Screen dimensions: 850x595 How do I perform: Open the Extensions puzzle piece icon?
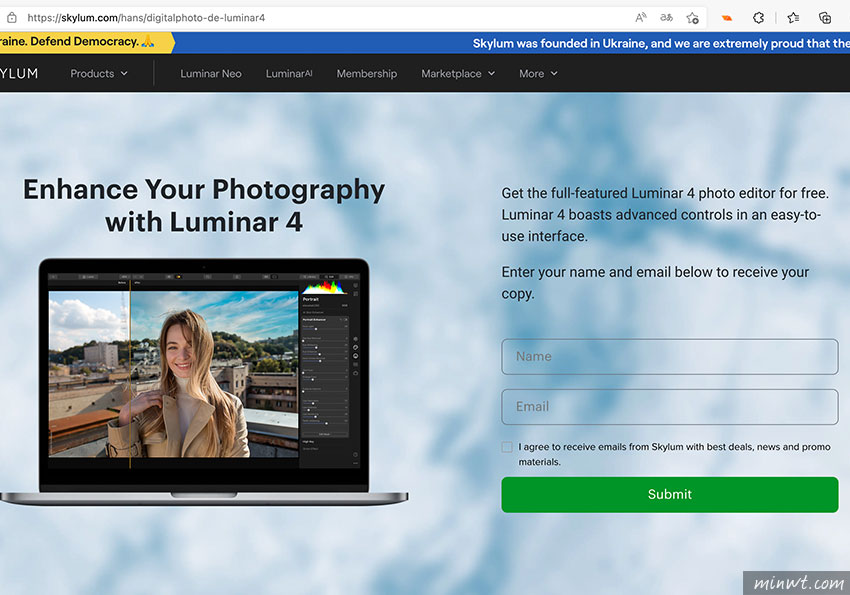click(758, 18)
